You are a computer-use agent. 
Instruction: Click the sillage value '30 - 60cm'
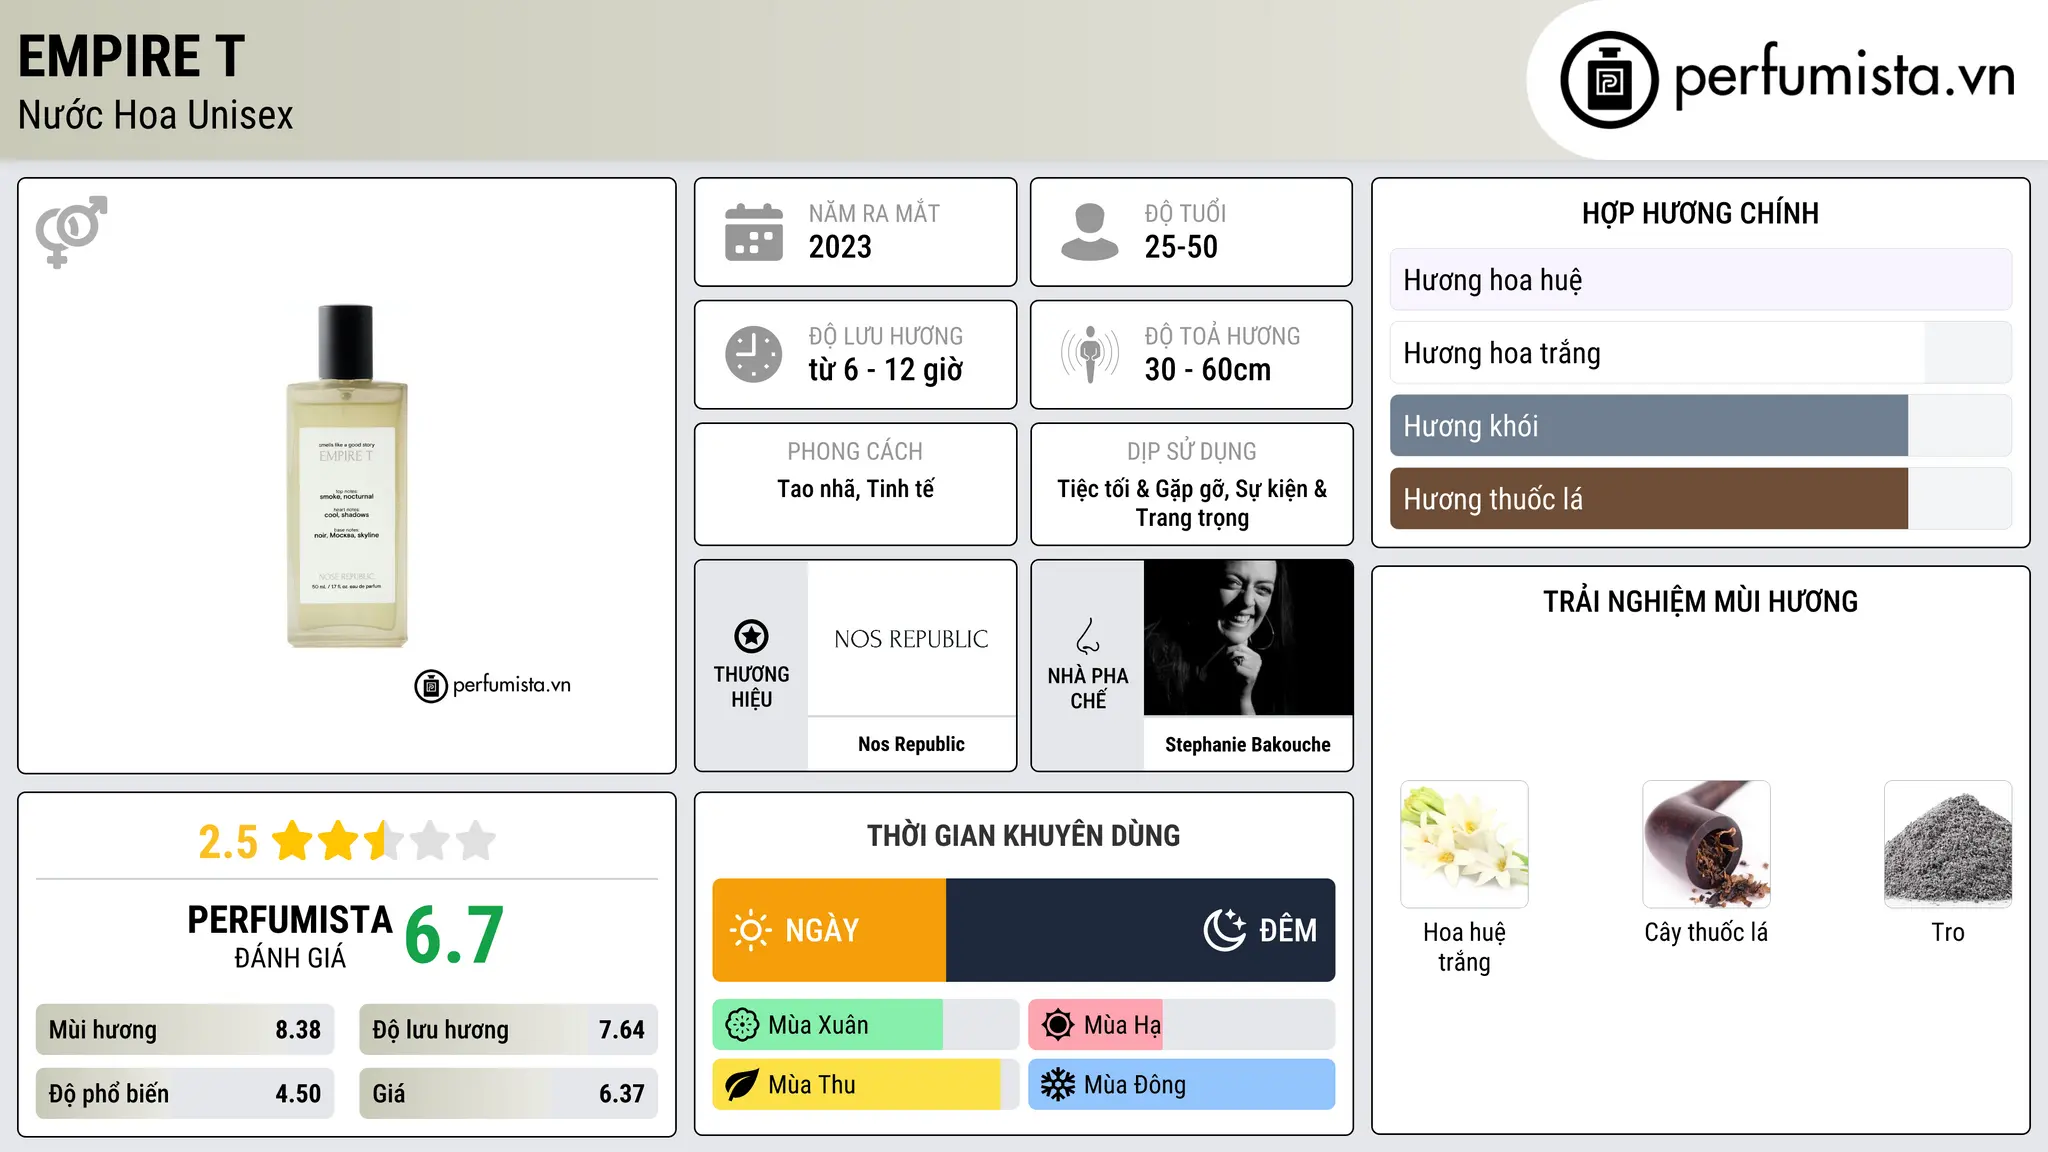click(x=1208, y=370)
